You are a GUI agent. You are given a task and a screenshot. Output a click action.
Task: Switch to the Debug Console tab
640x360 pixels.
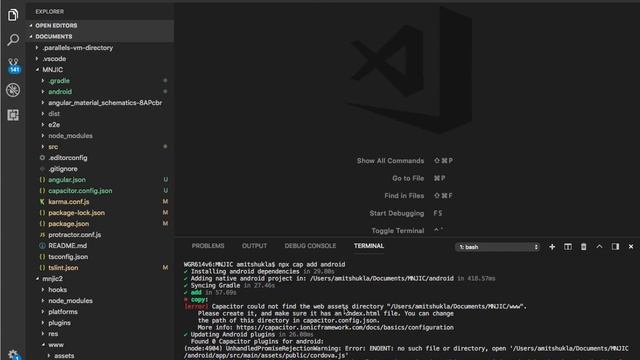(310, 246)
